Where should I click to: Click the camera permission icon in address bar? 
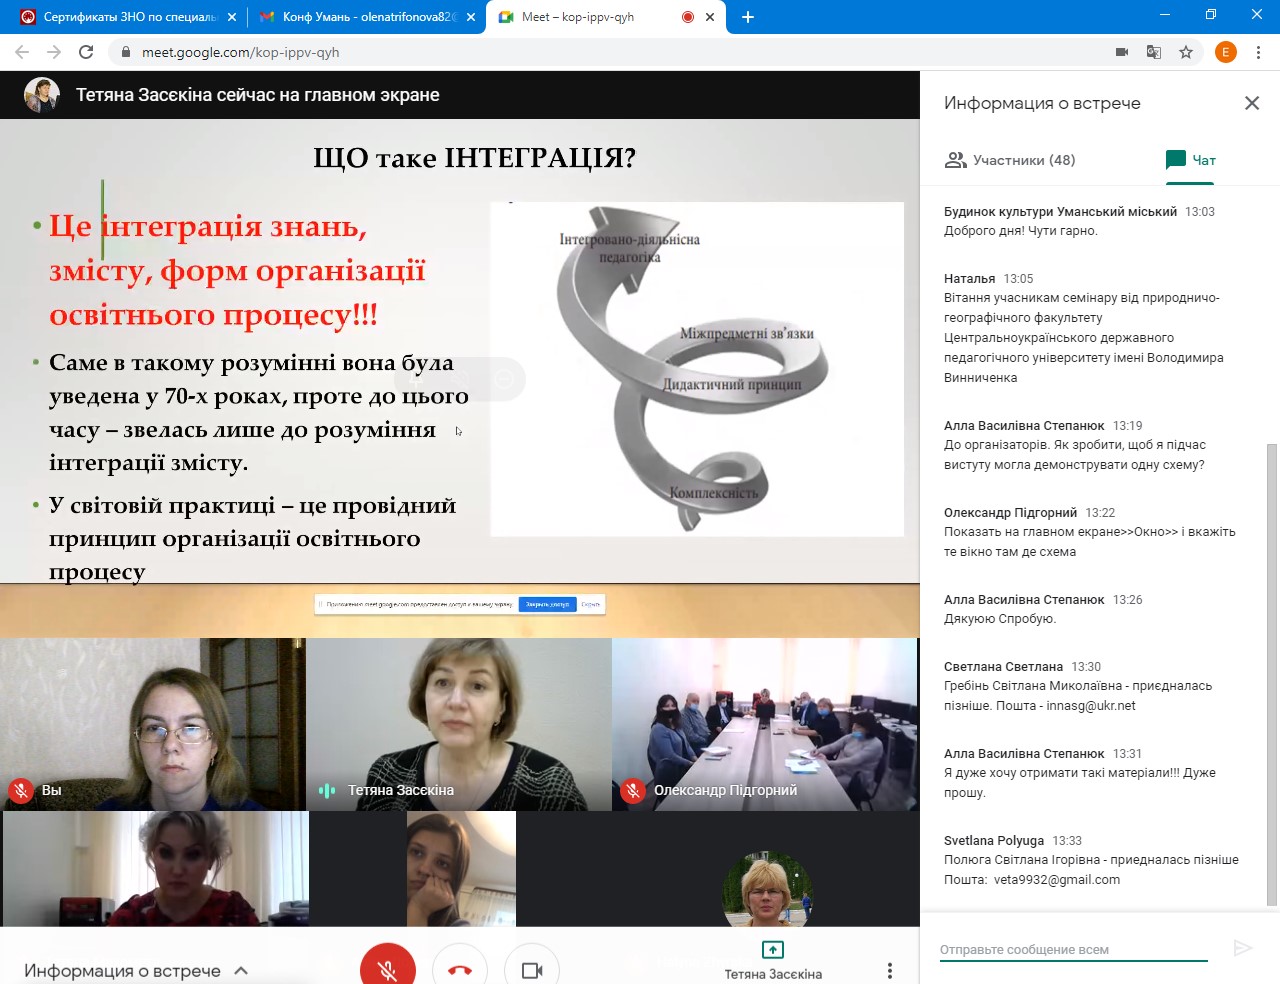coord(1122,52)
